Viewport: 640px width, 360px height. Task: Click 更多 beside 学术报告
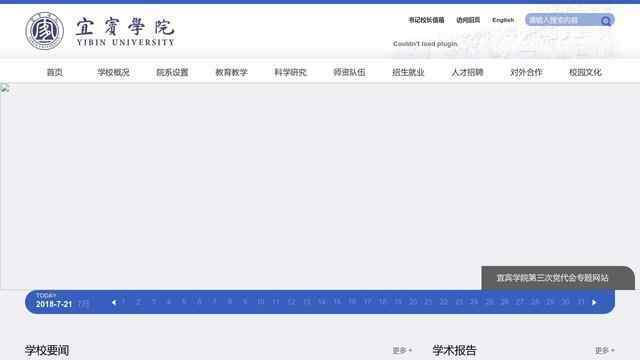[604, 350]
